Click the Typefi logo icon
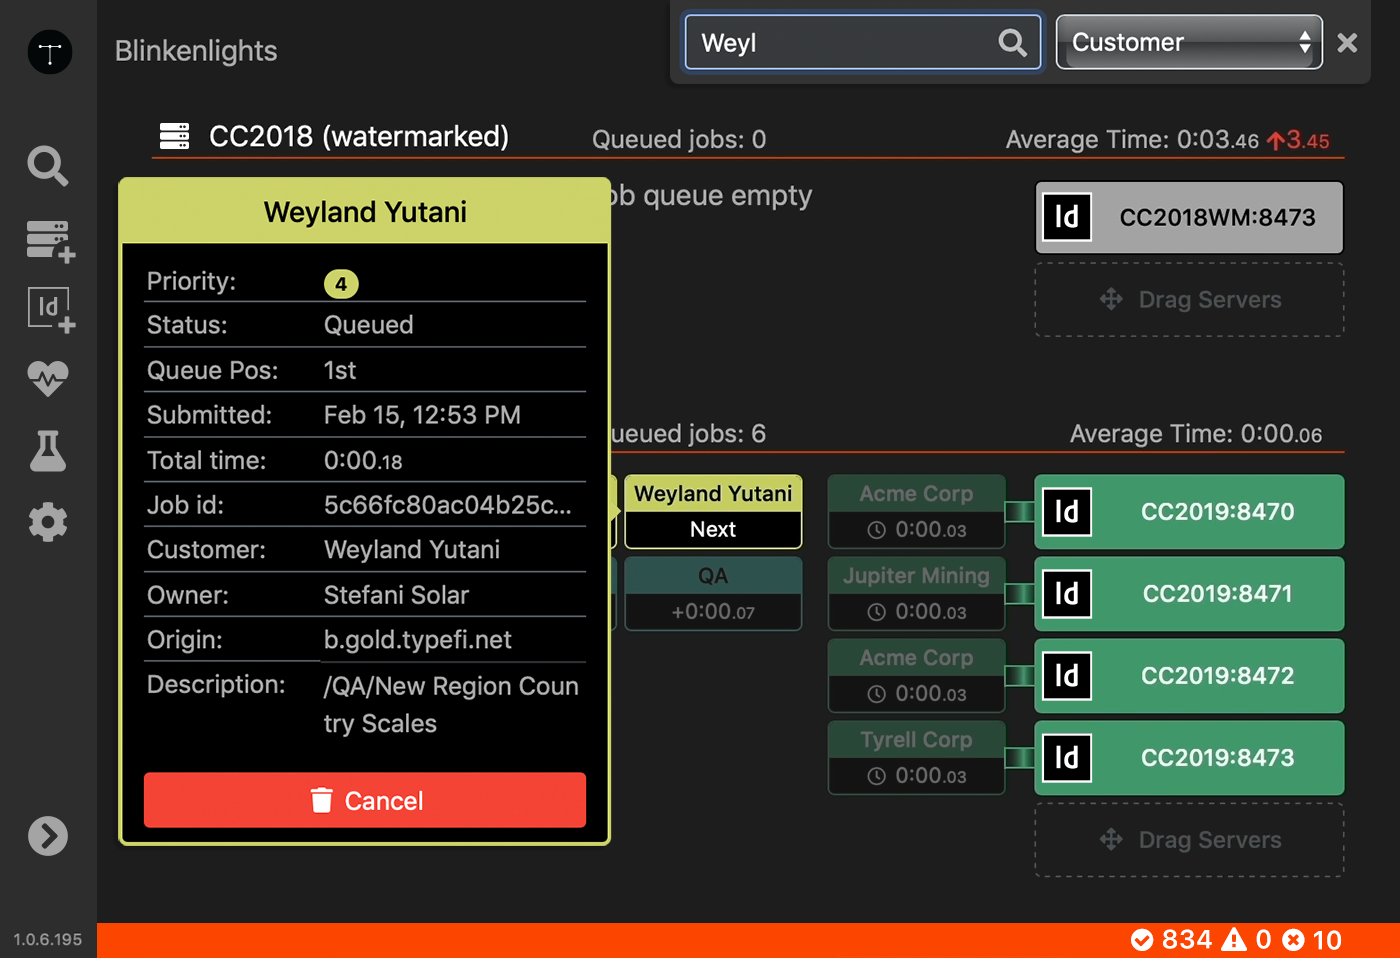This screenshot has height=958, width=1400. 49,52
